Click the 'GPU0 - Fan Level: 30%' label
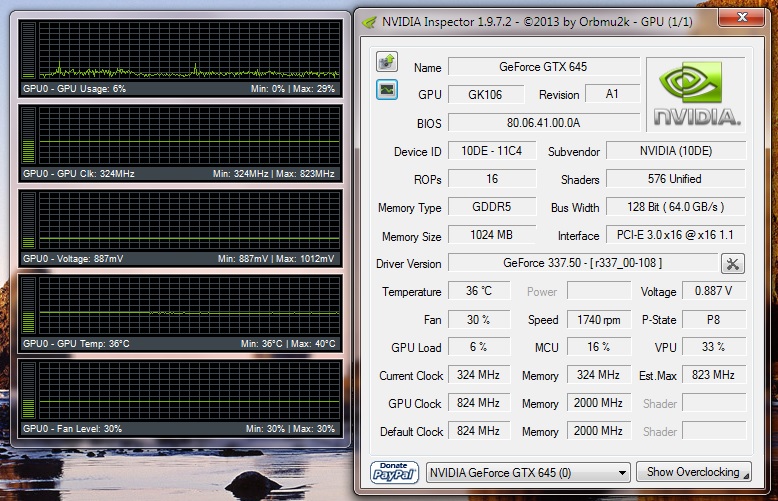778x501 pixels. pyautogui.click(x=72, y=429)
